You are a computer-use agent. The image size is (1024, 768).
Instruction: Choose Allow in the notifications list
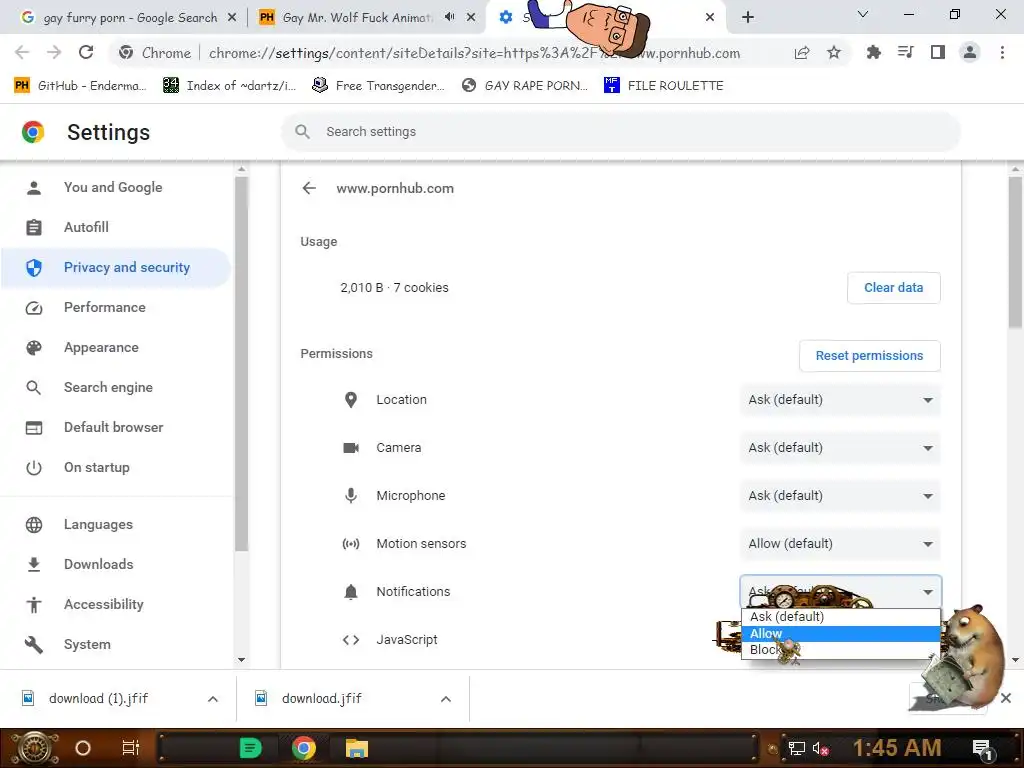(x=840, y=633)
